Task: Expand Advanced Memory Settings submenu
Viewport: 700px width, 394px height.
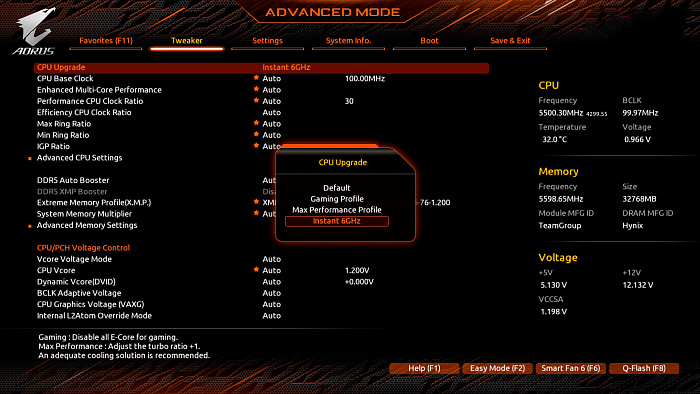Action: [x=87, y=225]
